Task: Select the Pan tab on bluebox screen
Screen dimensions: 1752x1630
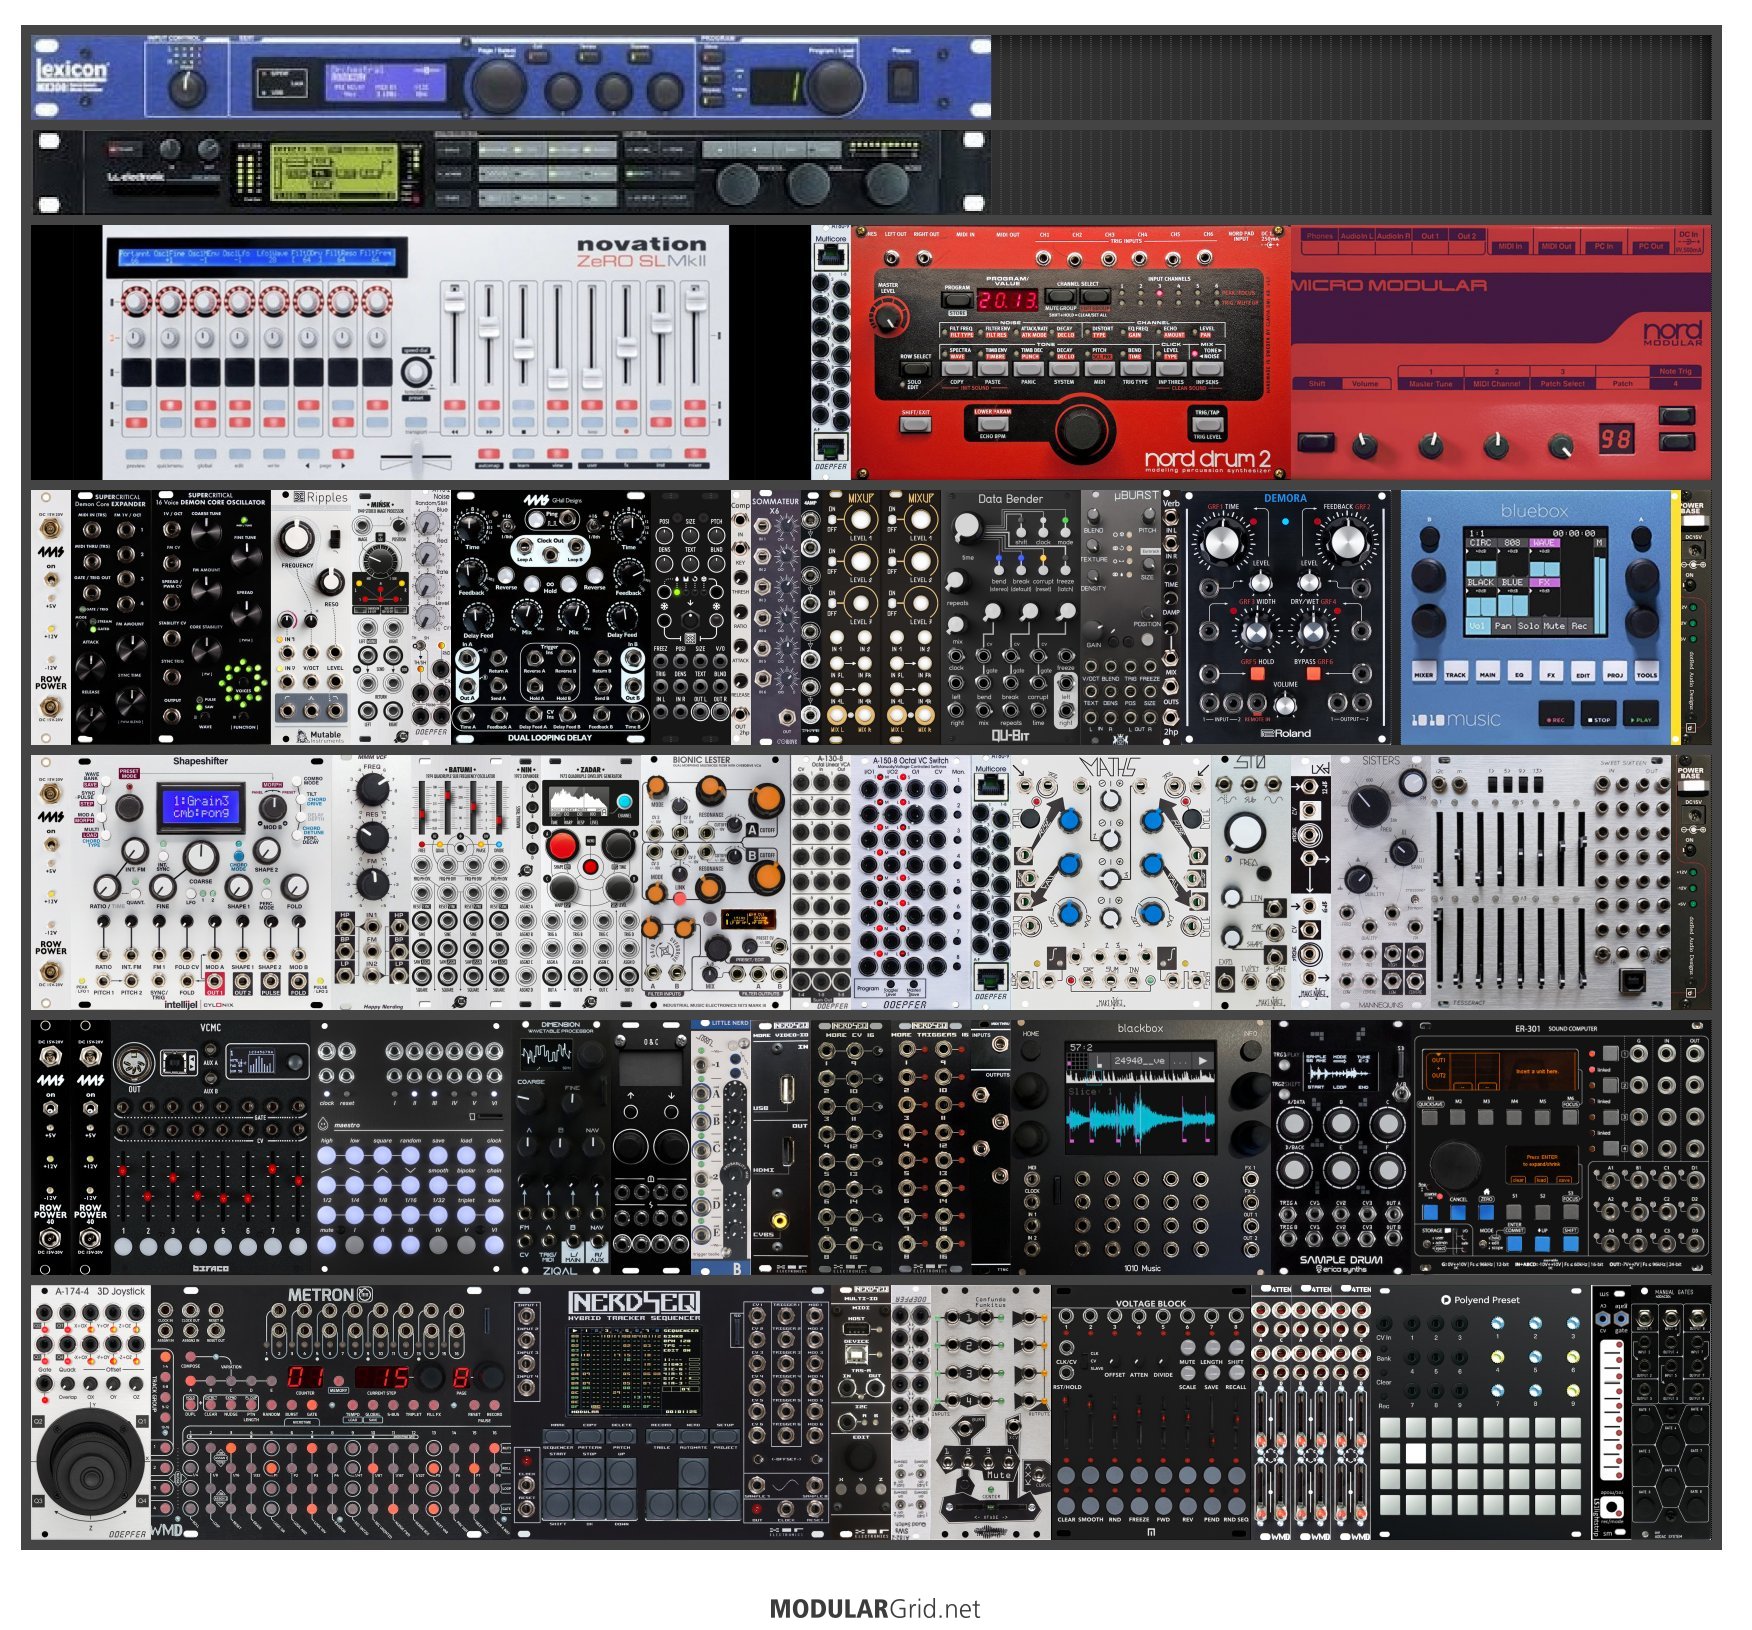Action: [x=1502, y=626]
